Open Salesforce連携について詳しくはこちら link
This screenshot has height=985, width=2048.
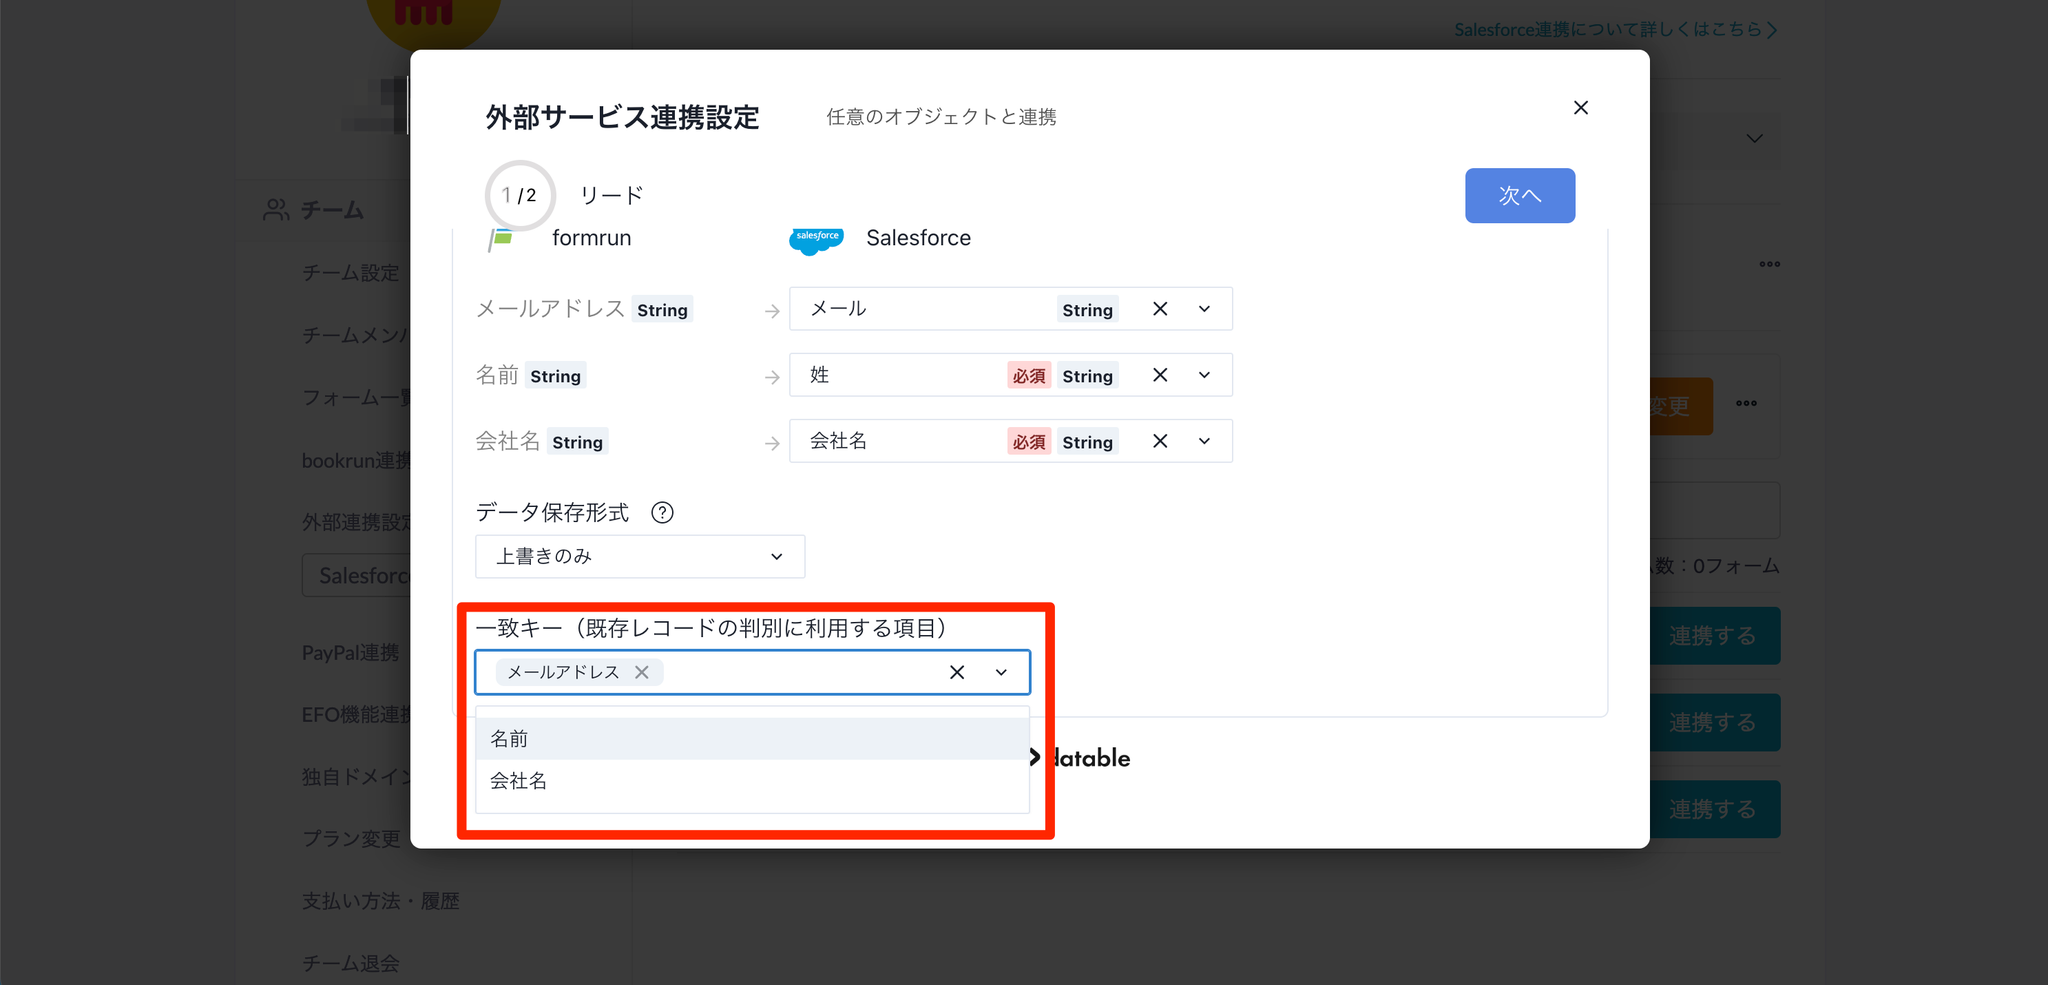(x=1614, y=30)
